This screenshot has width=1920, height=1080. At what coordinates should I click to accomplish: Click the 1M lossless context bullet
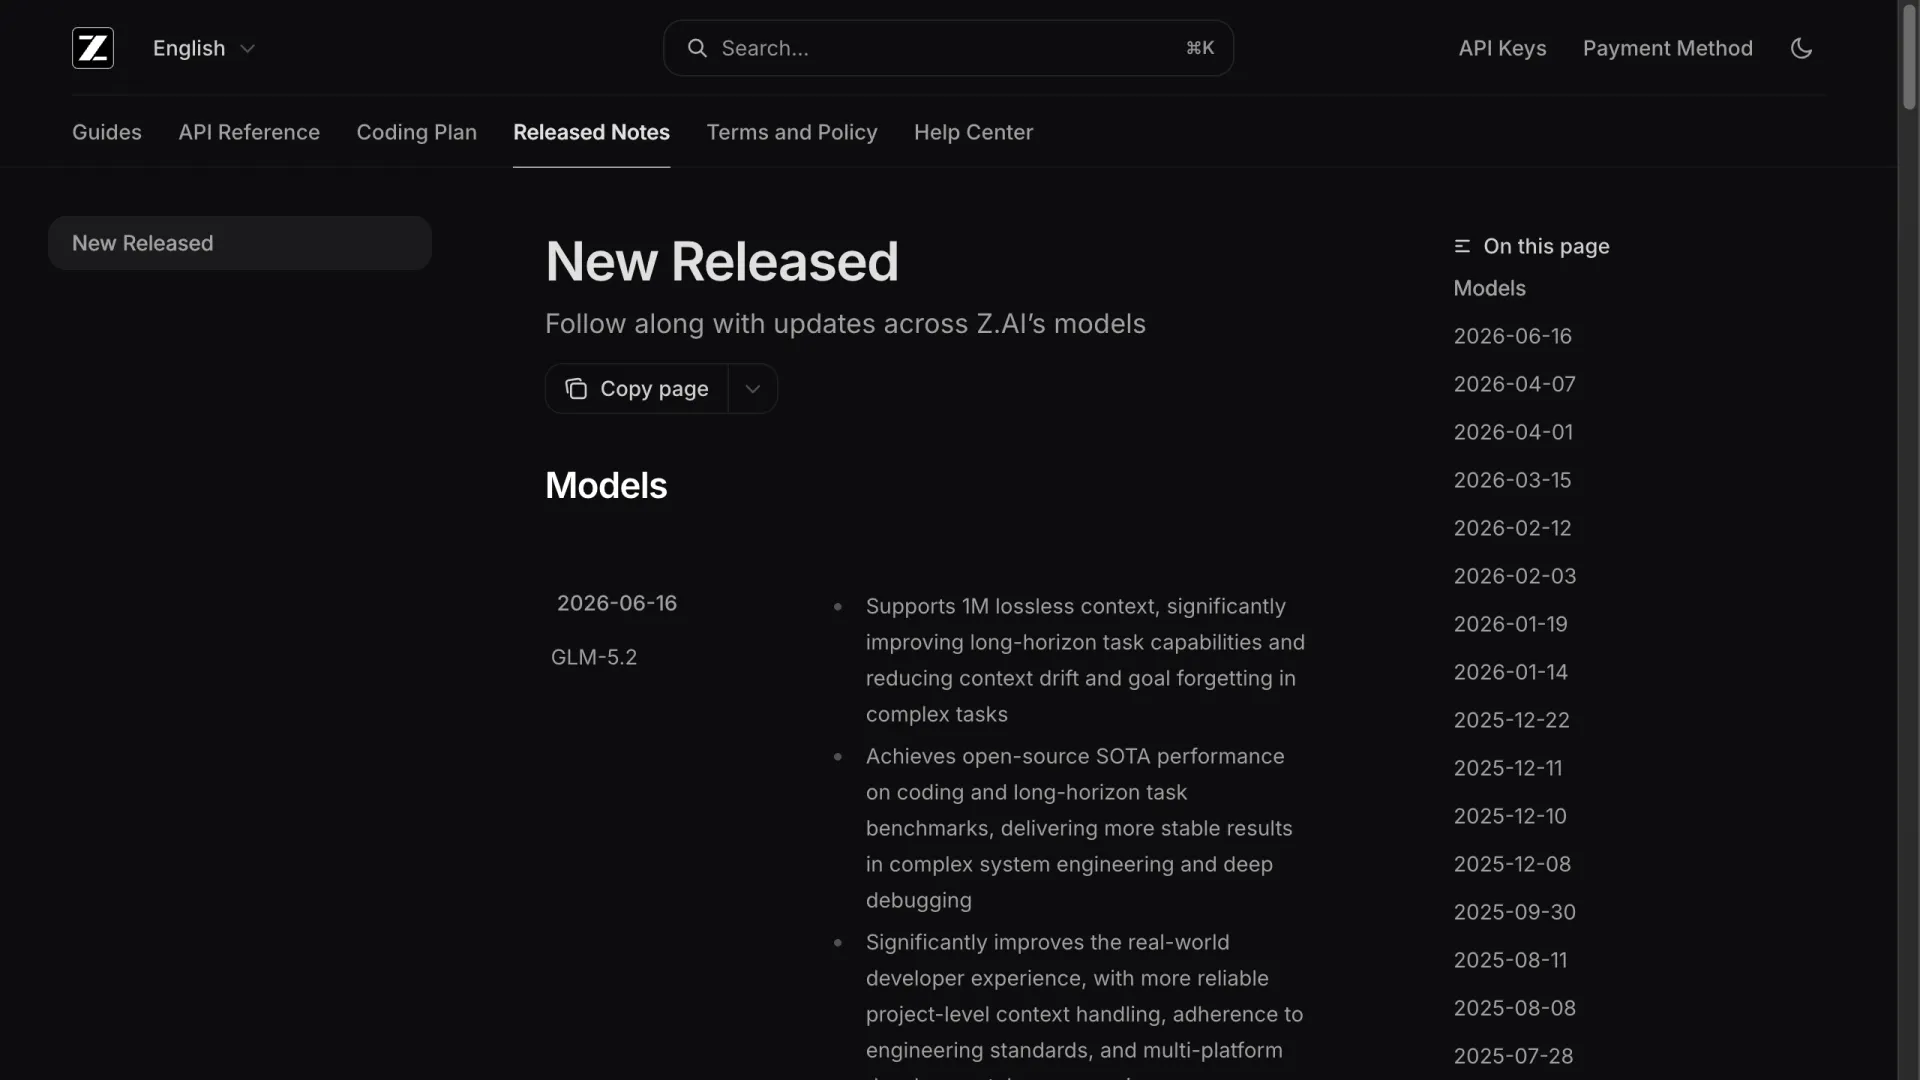click(1085, 660)
